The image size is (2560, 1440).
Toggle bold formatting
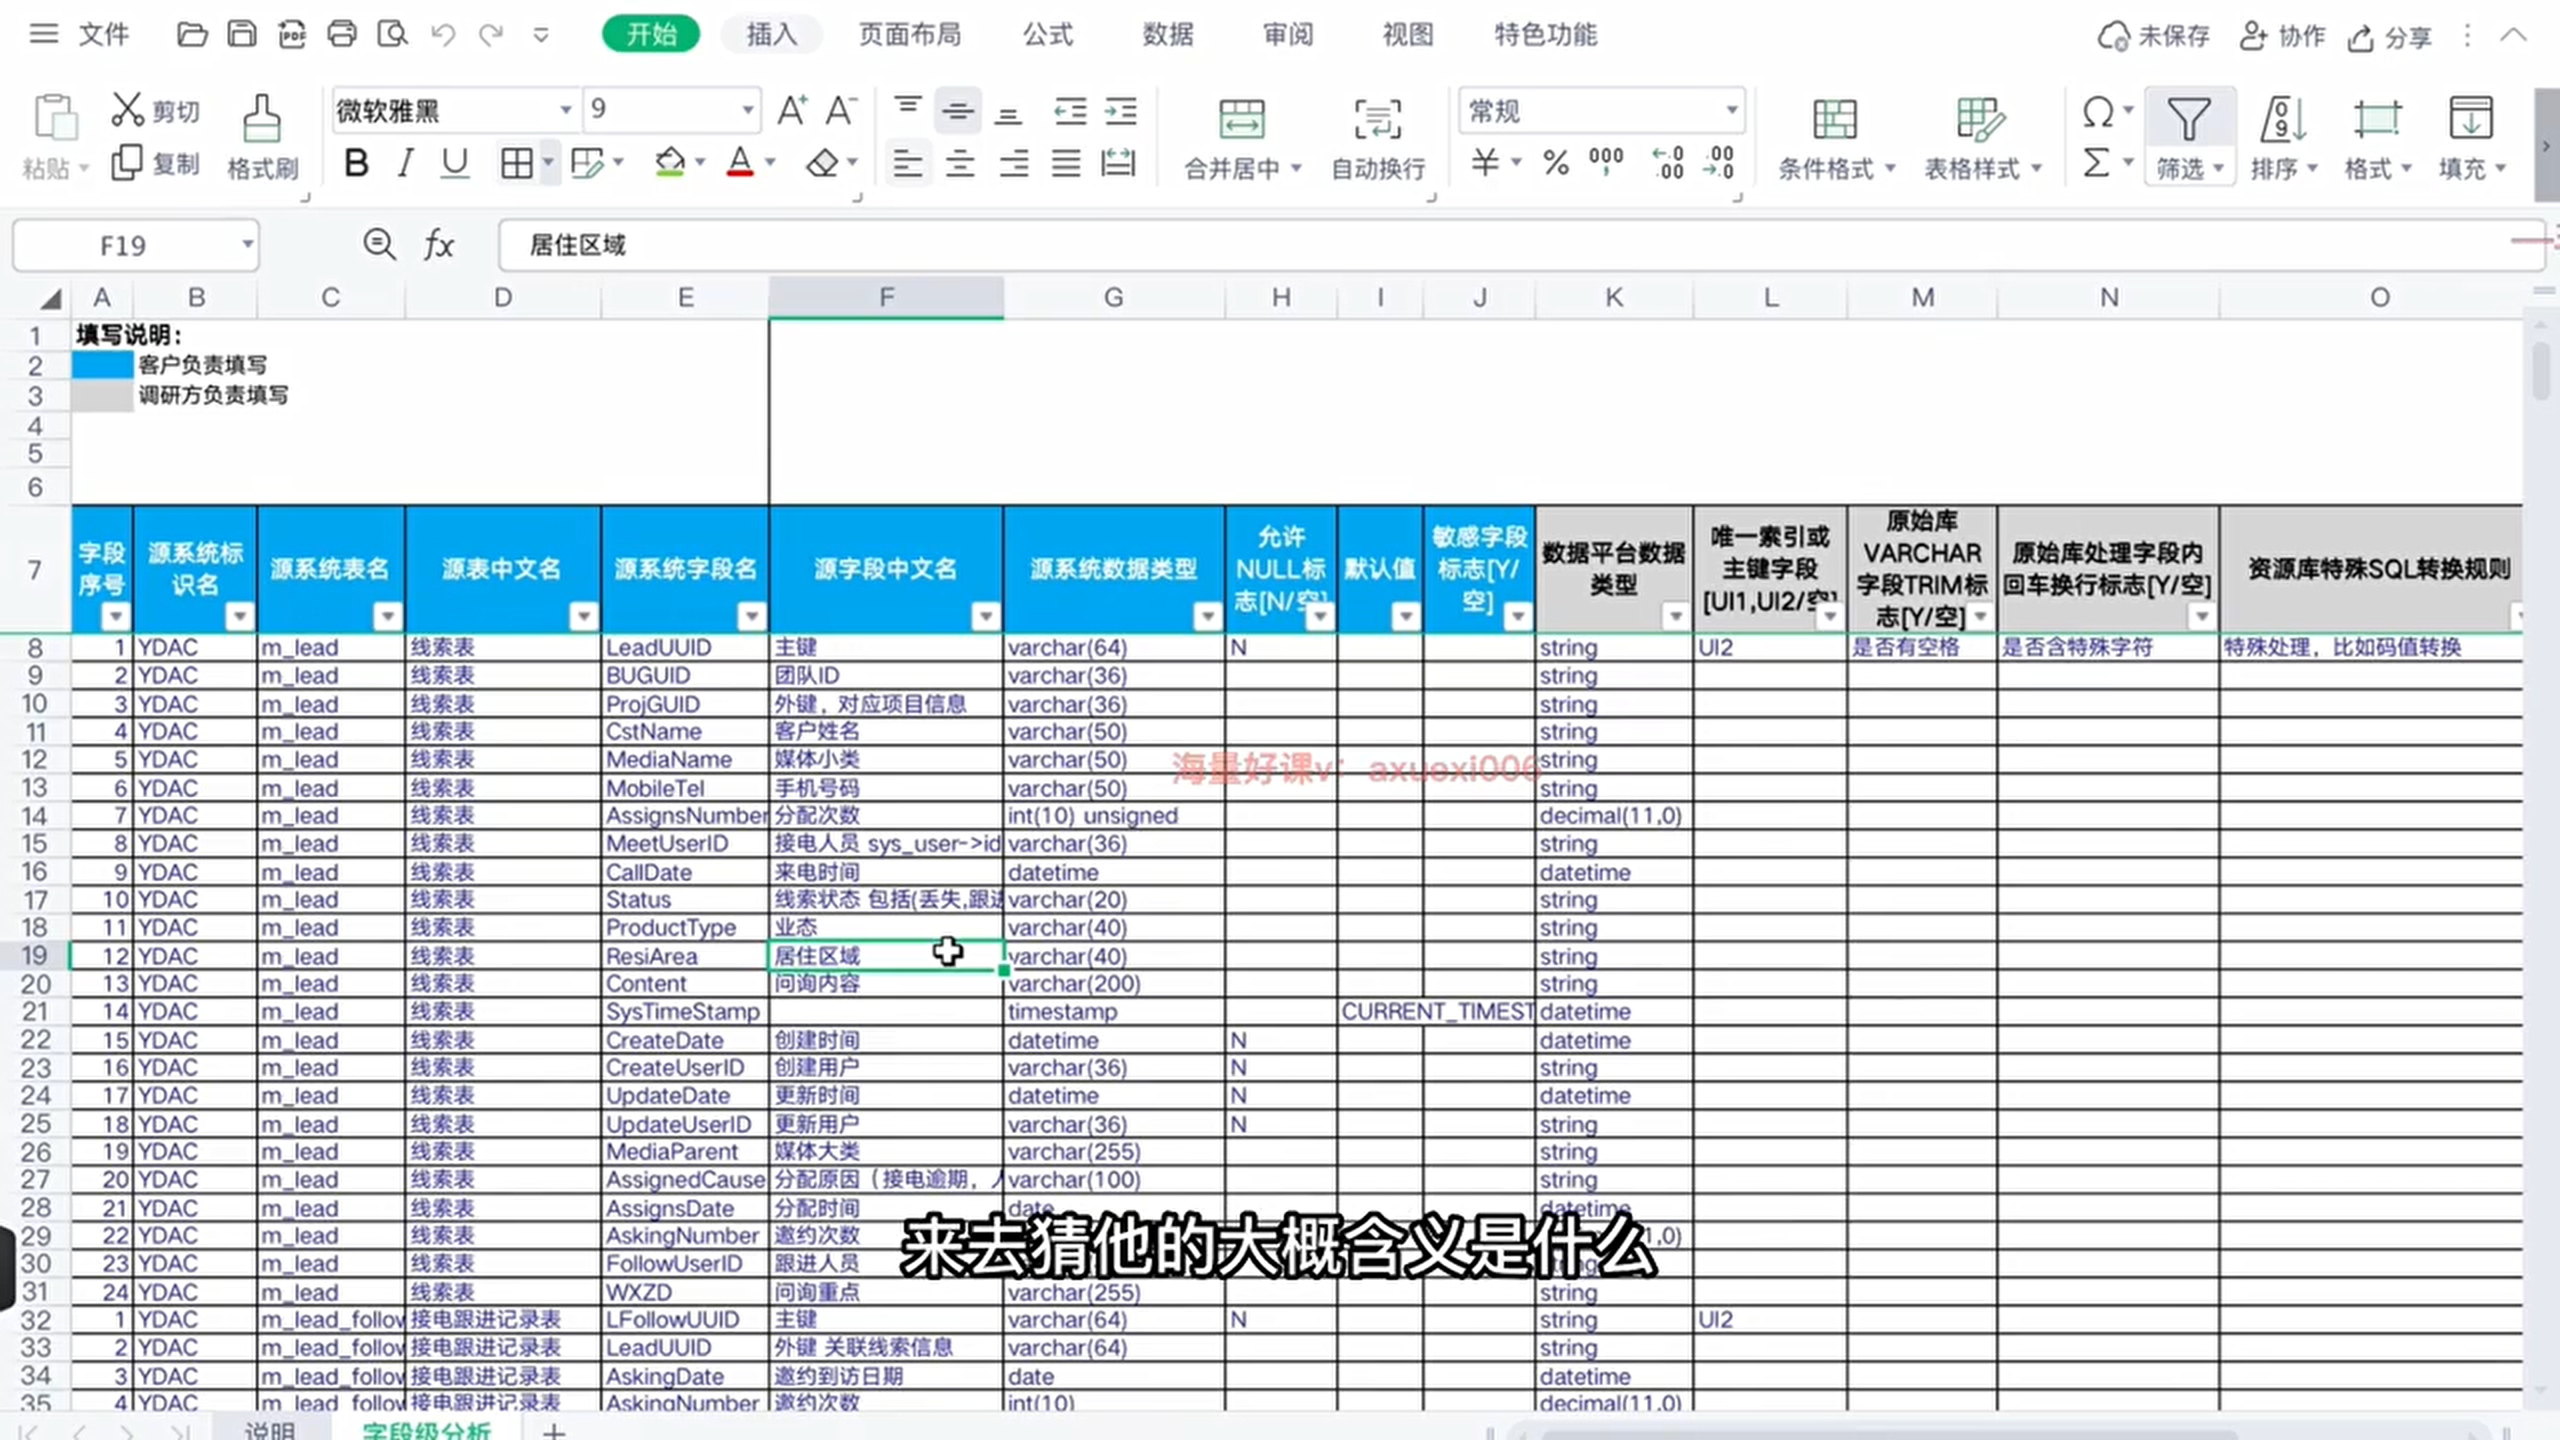click(x=356, y=163)
